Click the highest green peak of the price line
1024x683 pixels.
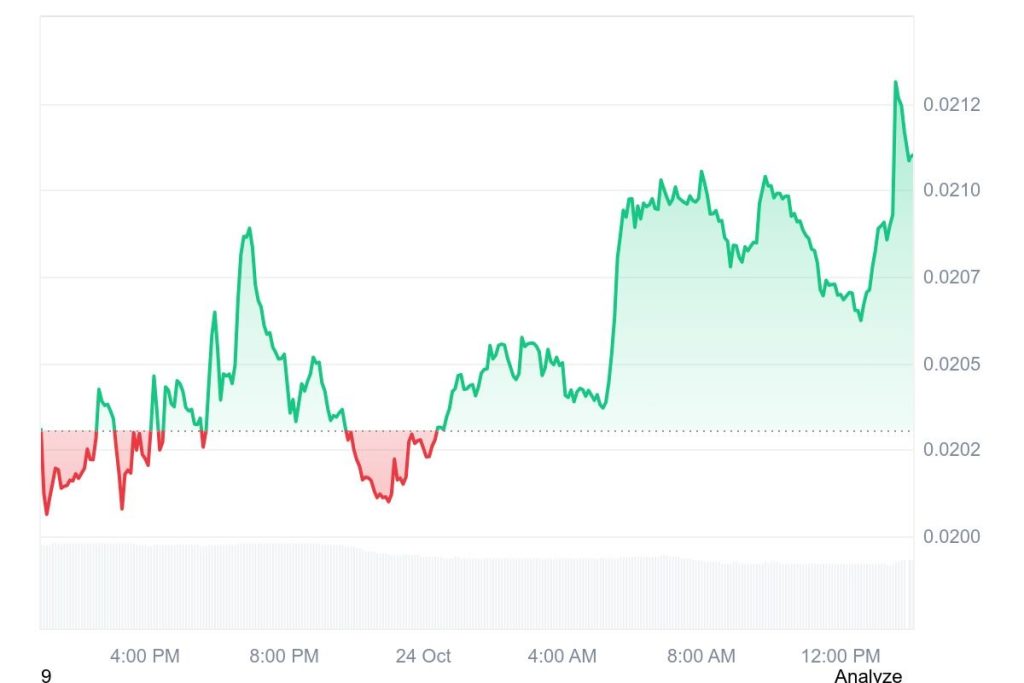(895, 83)
